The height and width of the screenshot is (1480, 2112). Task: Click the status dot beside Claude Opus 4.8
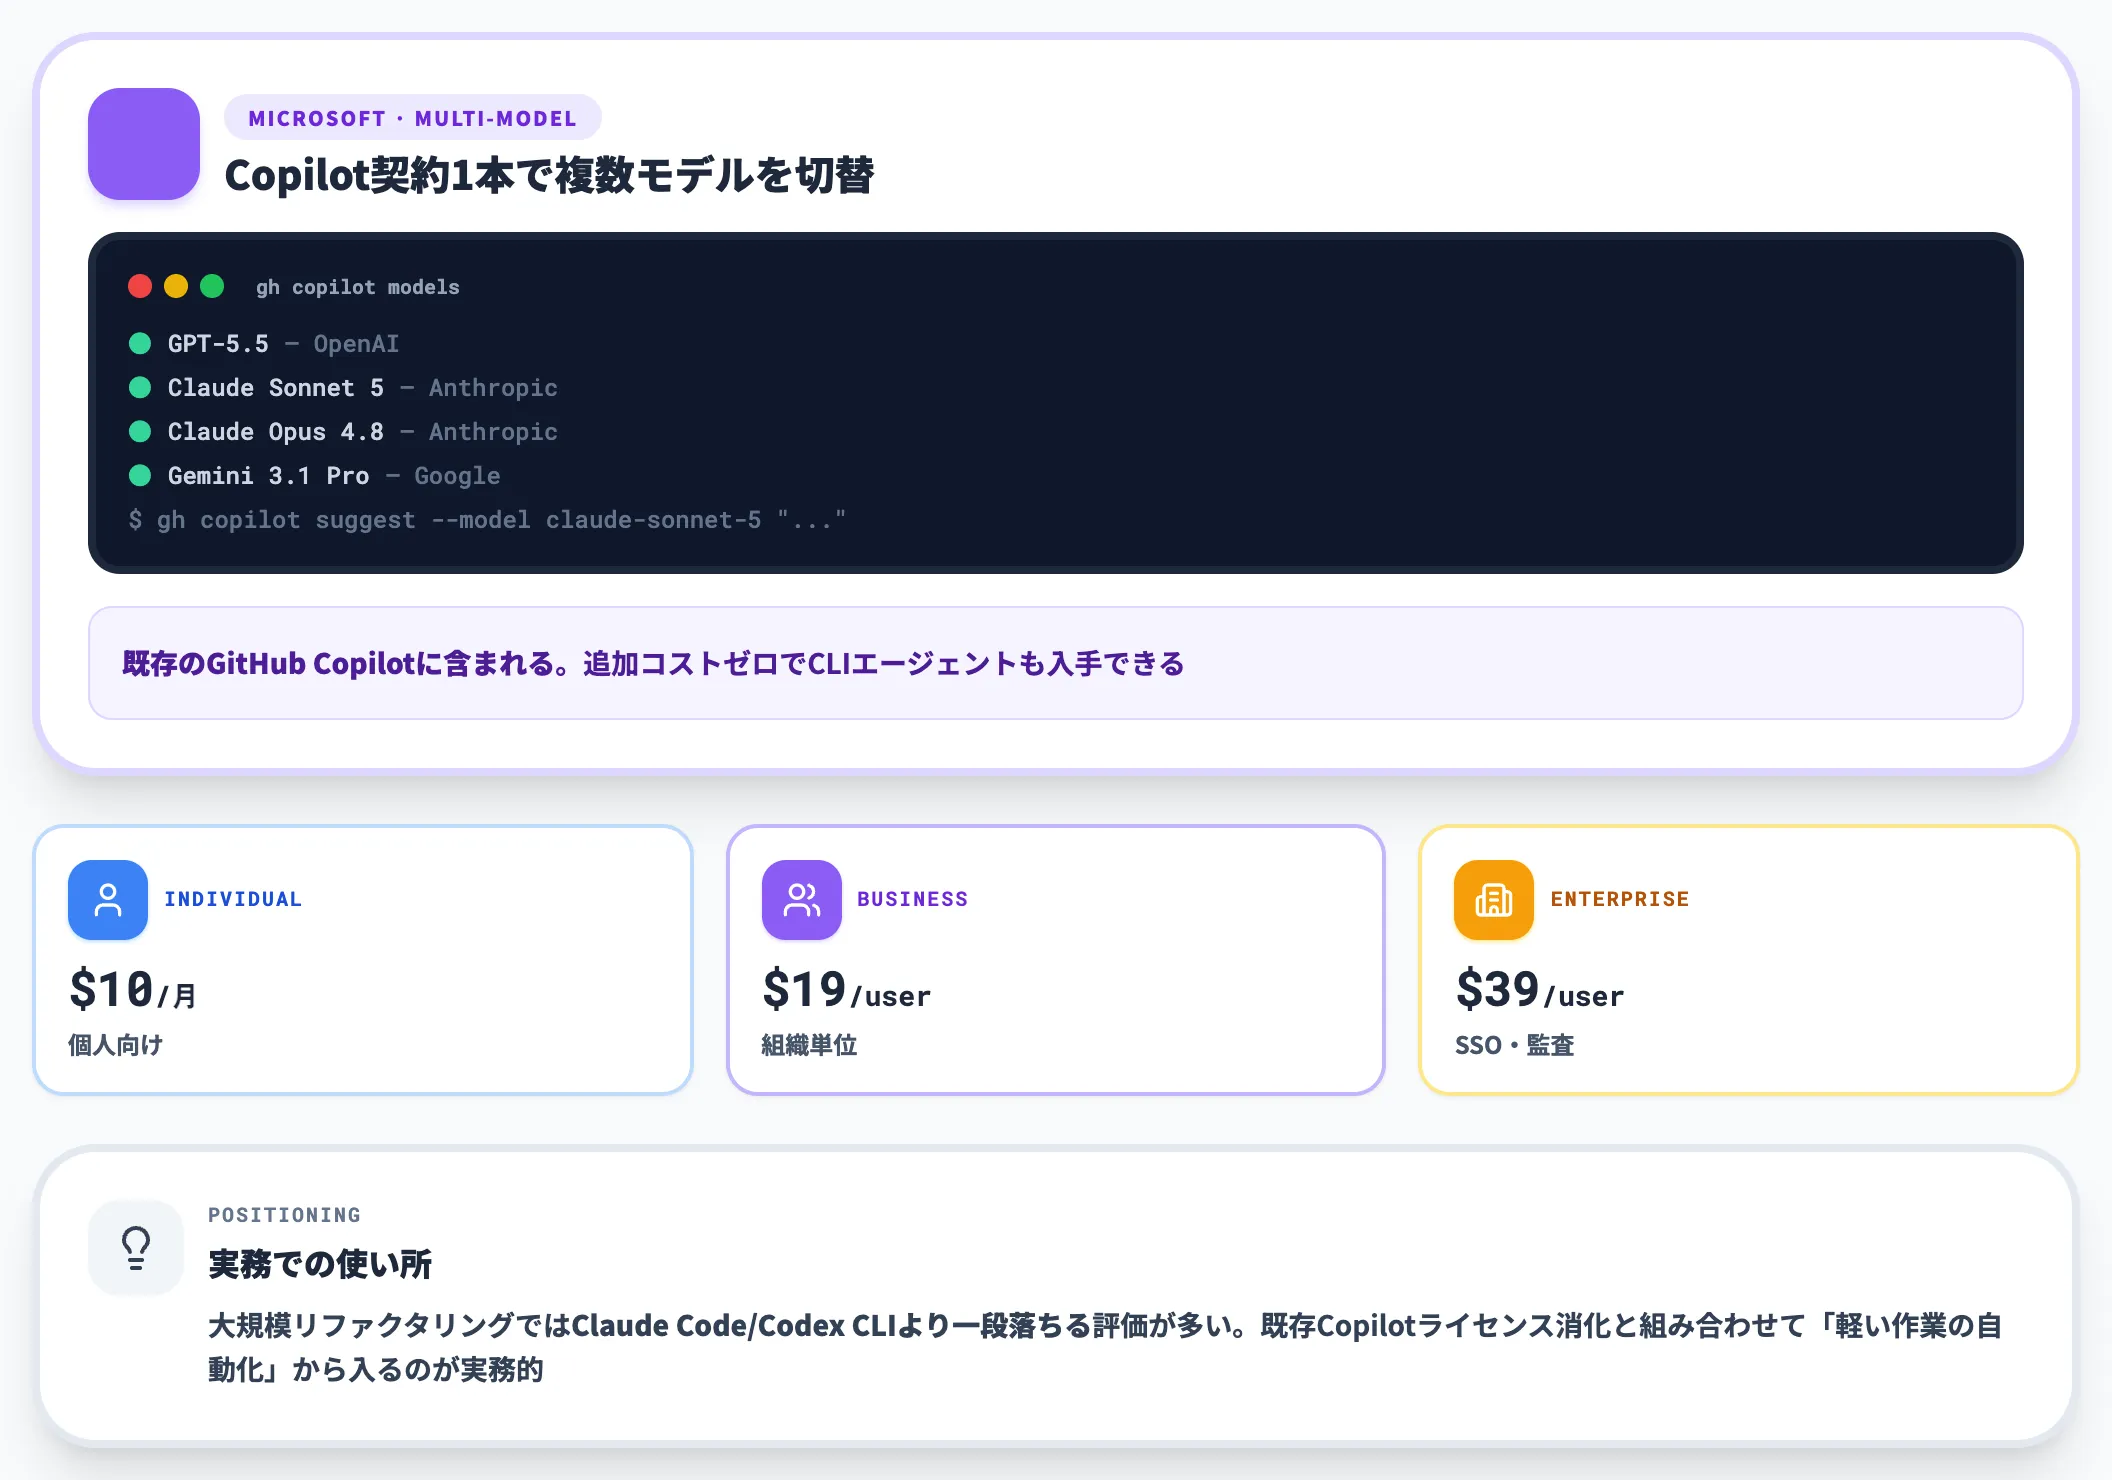tap(140, 432)
